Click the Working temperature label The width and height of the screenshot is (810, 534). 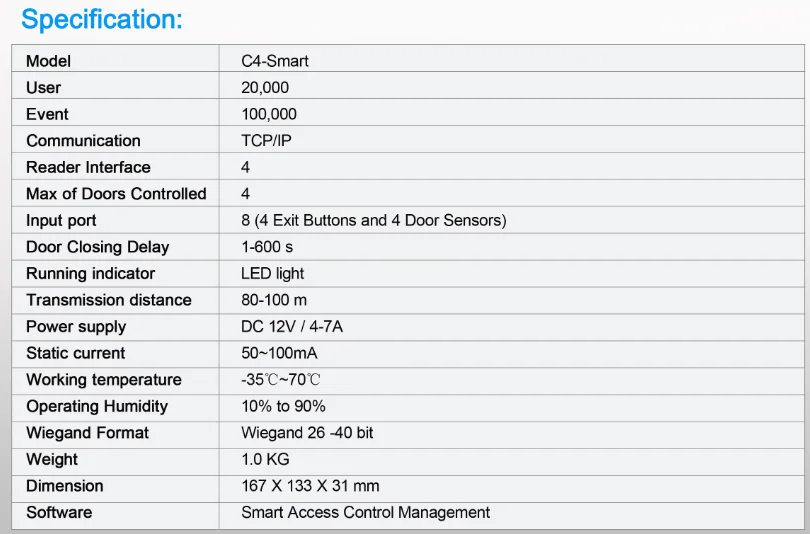104,380
